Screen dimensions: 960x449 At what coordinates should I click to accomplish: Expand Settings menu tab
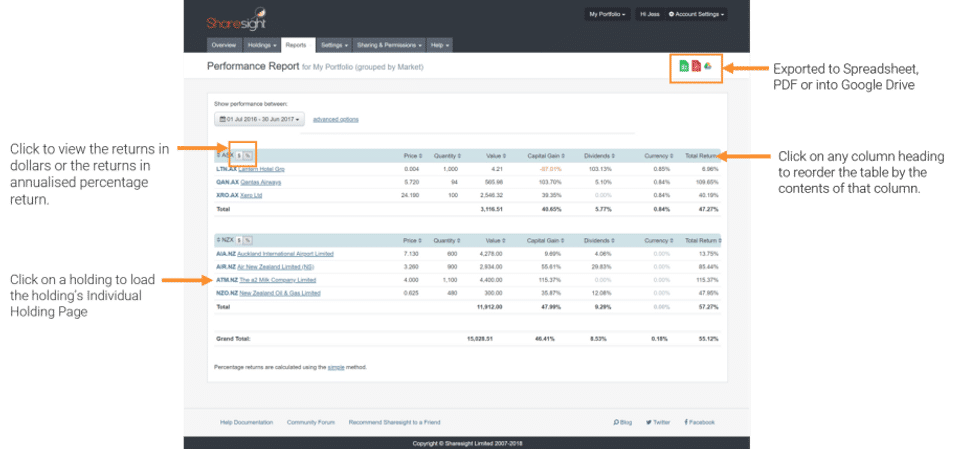[x=334, y=45]
